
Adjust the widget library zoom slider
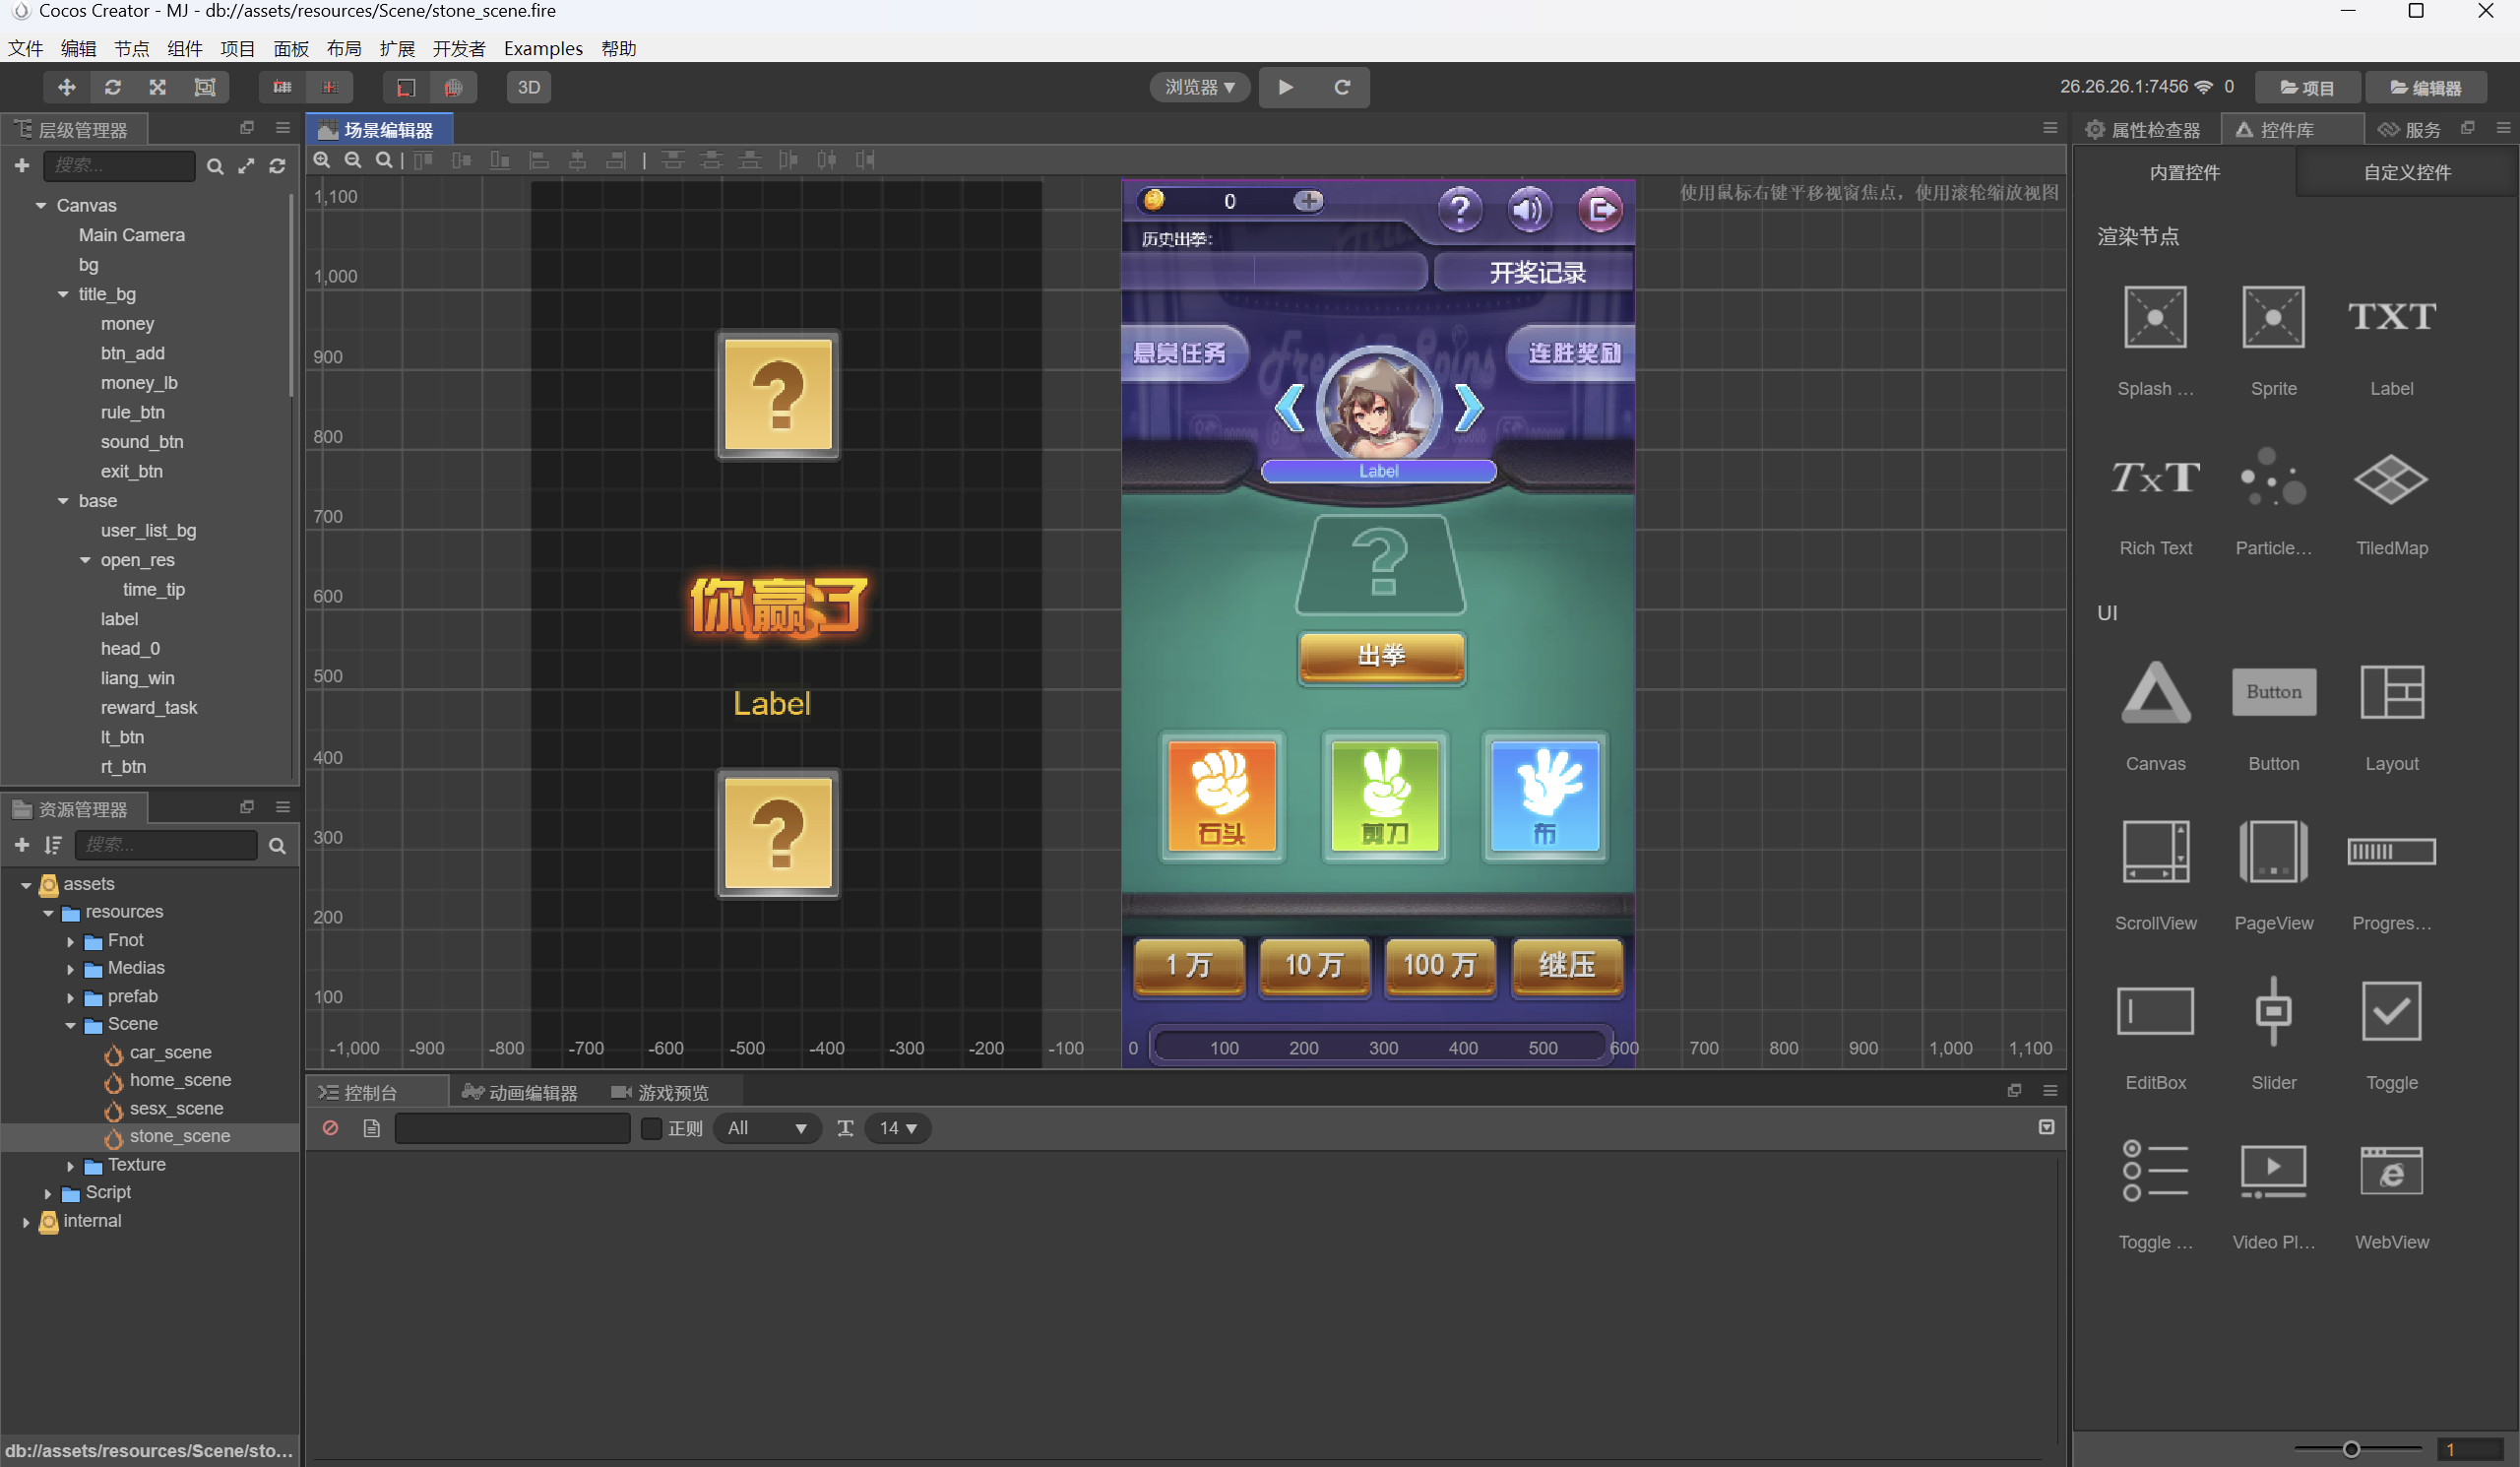(x=2350, y=1448)
